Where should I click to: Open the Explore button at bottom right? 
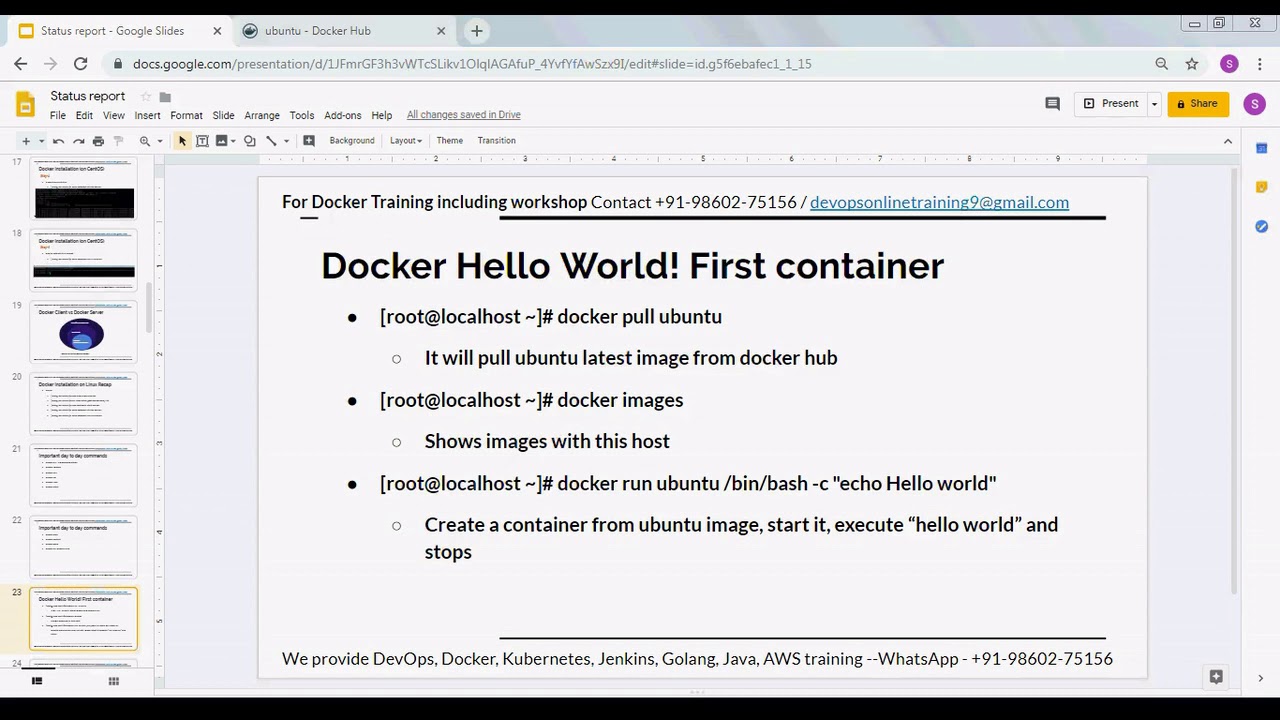pos(1216,677)
